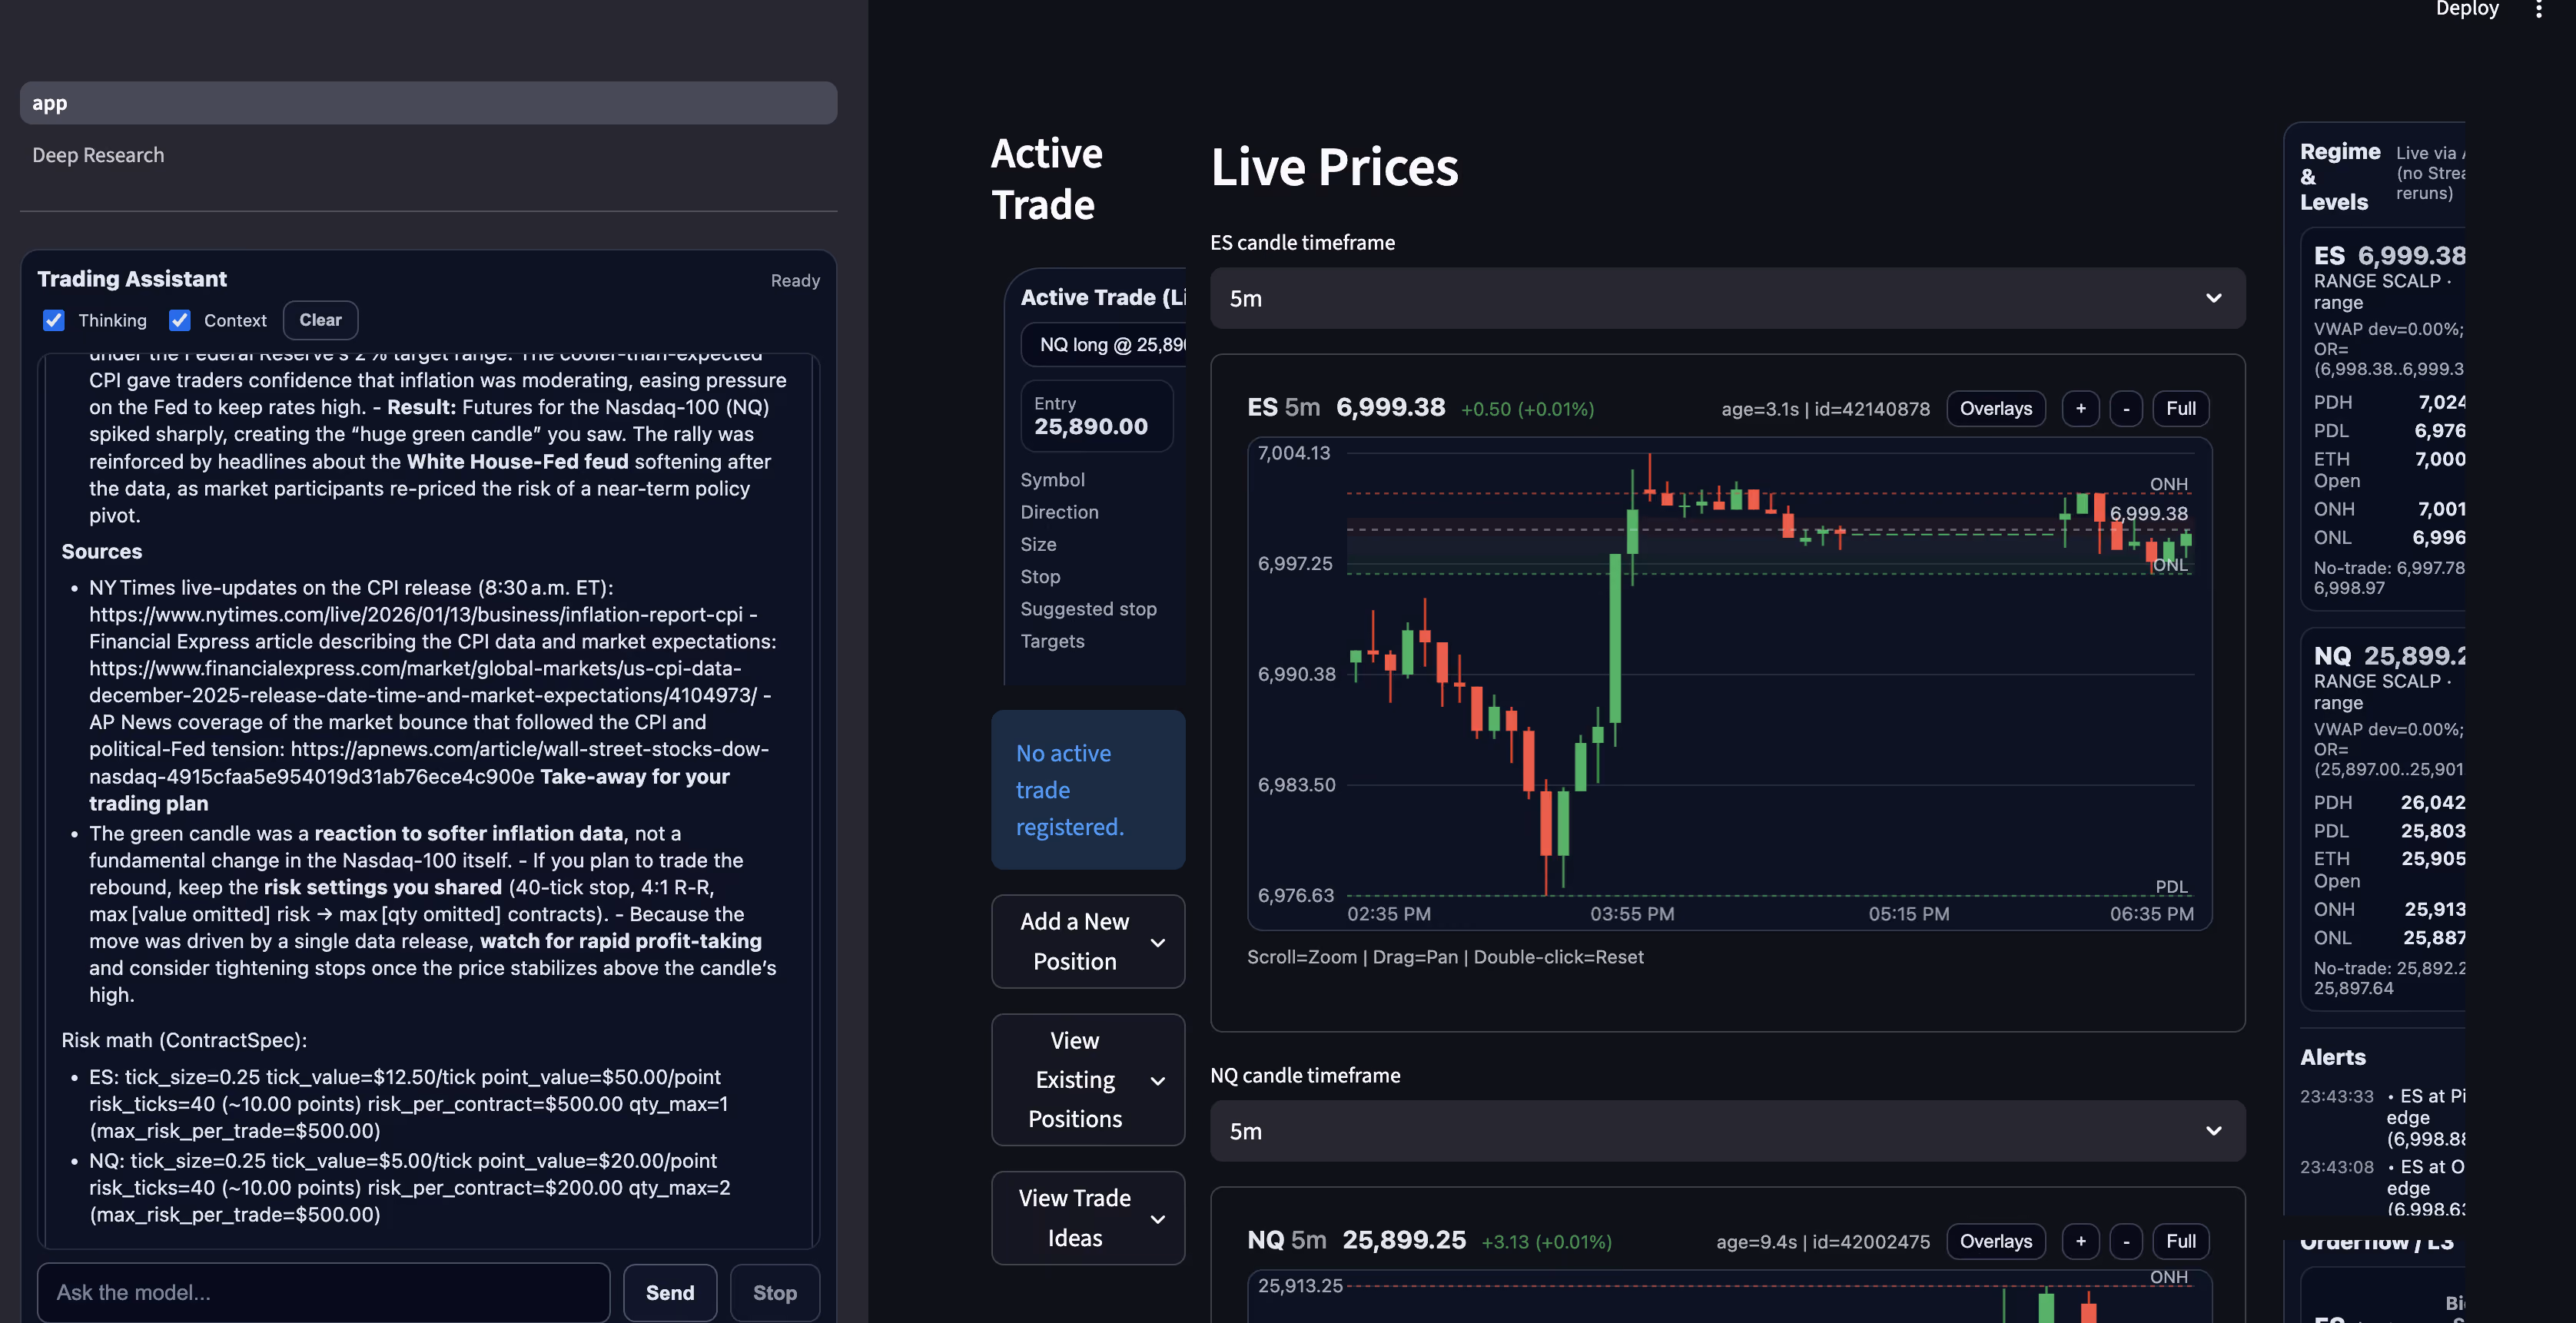Open the three-dot main menu

click(x=2538, y=10)
